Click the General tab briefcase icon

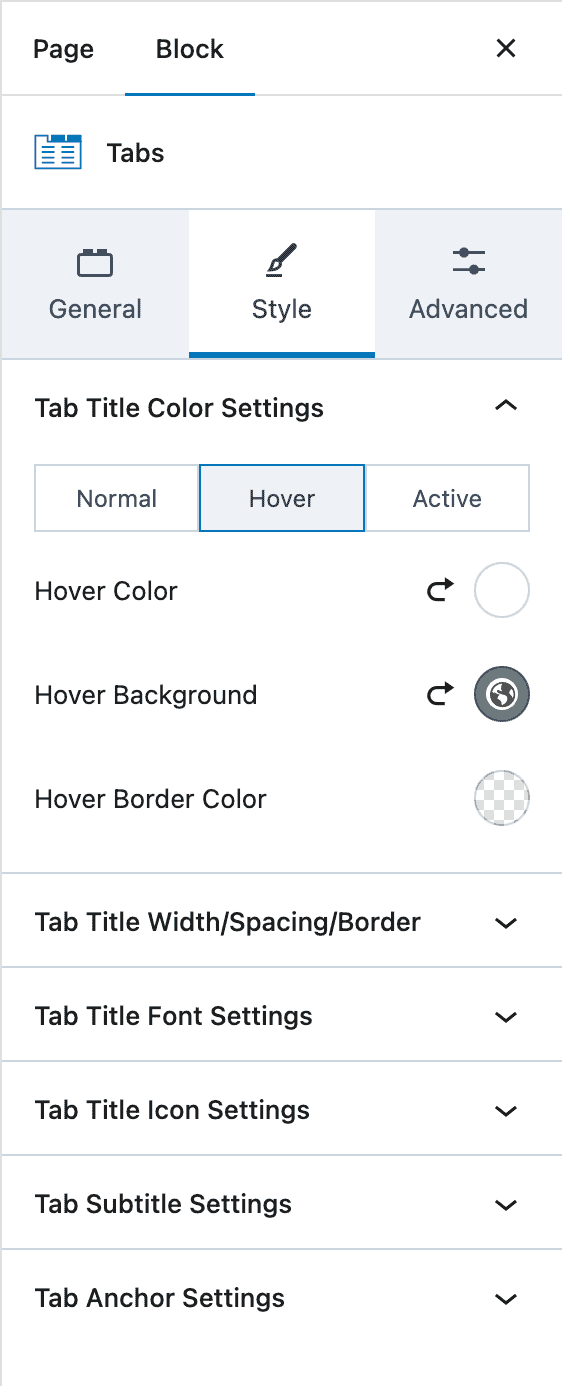[x=95, y=263]
